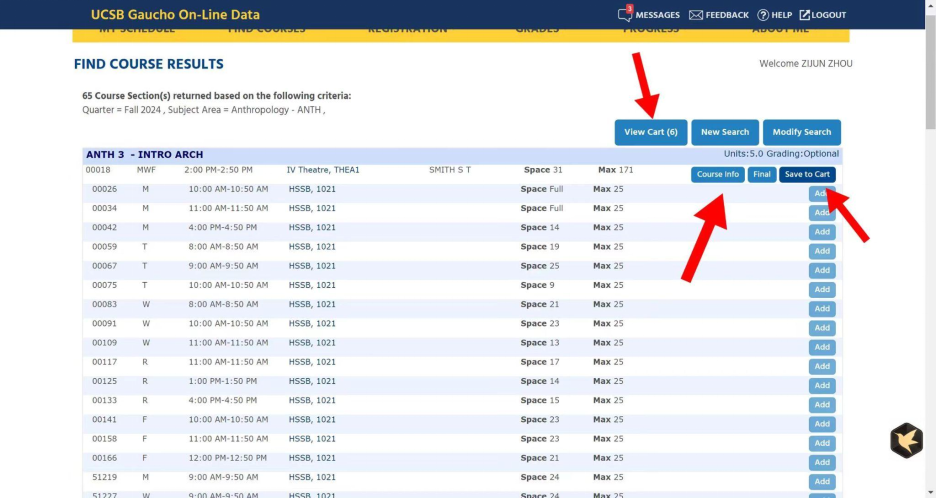Open the Feedback envelope icon

point(695,15)
